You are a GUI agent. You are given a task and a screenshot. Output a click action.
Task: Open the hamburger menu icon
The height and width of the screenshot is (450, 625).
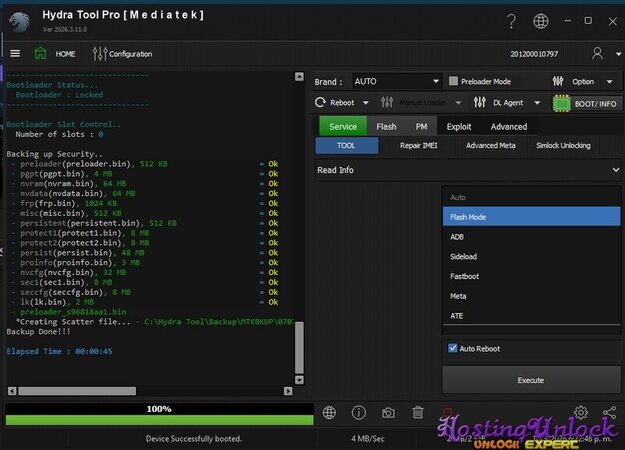pyautogui.click(x=15, y=53)
